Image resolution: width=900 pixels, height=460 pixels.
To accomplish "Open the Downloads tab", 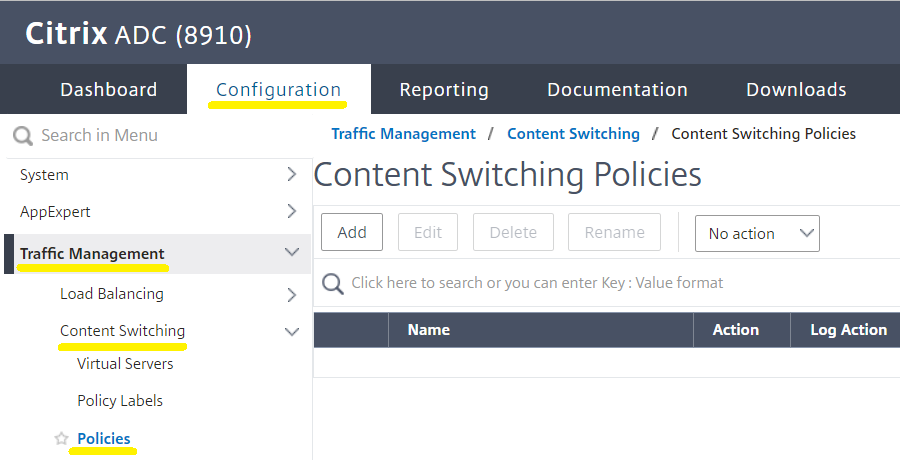I will coord(796,90).
